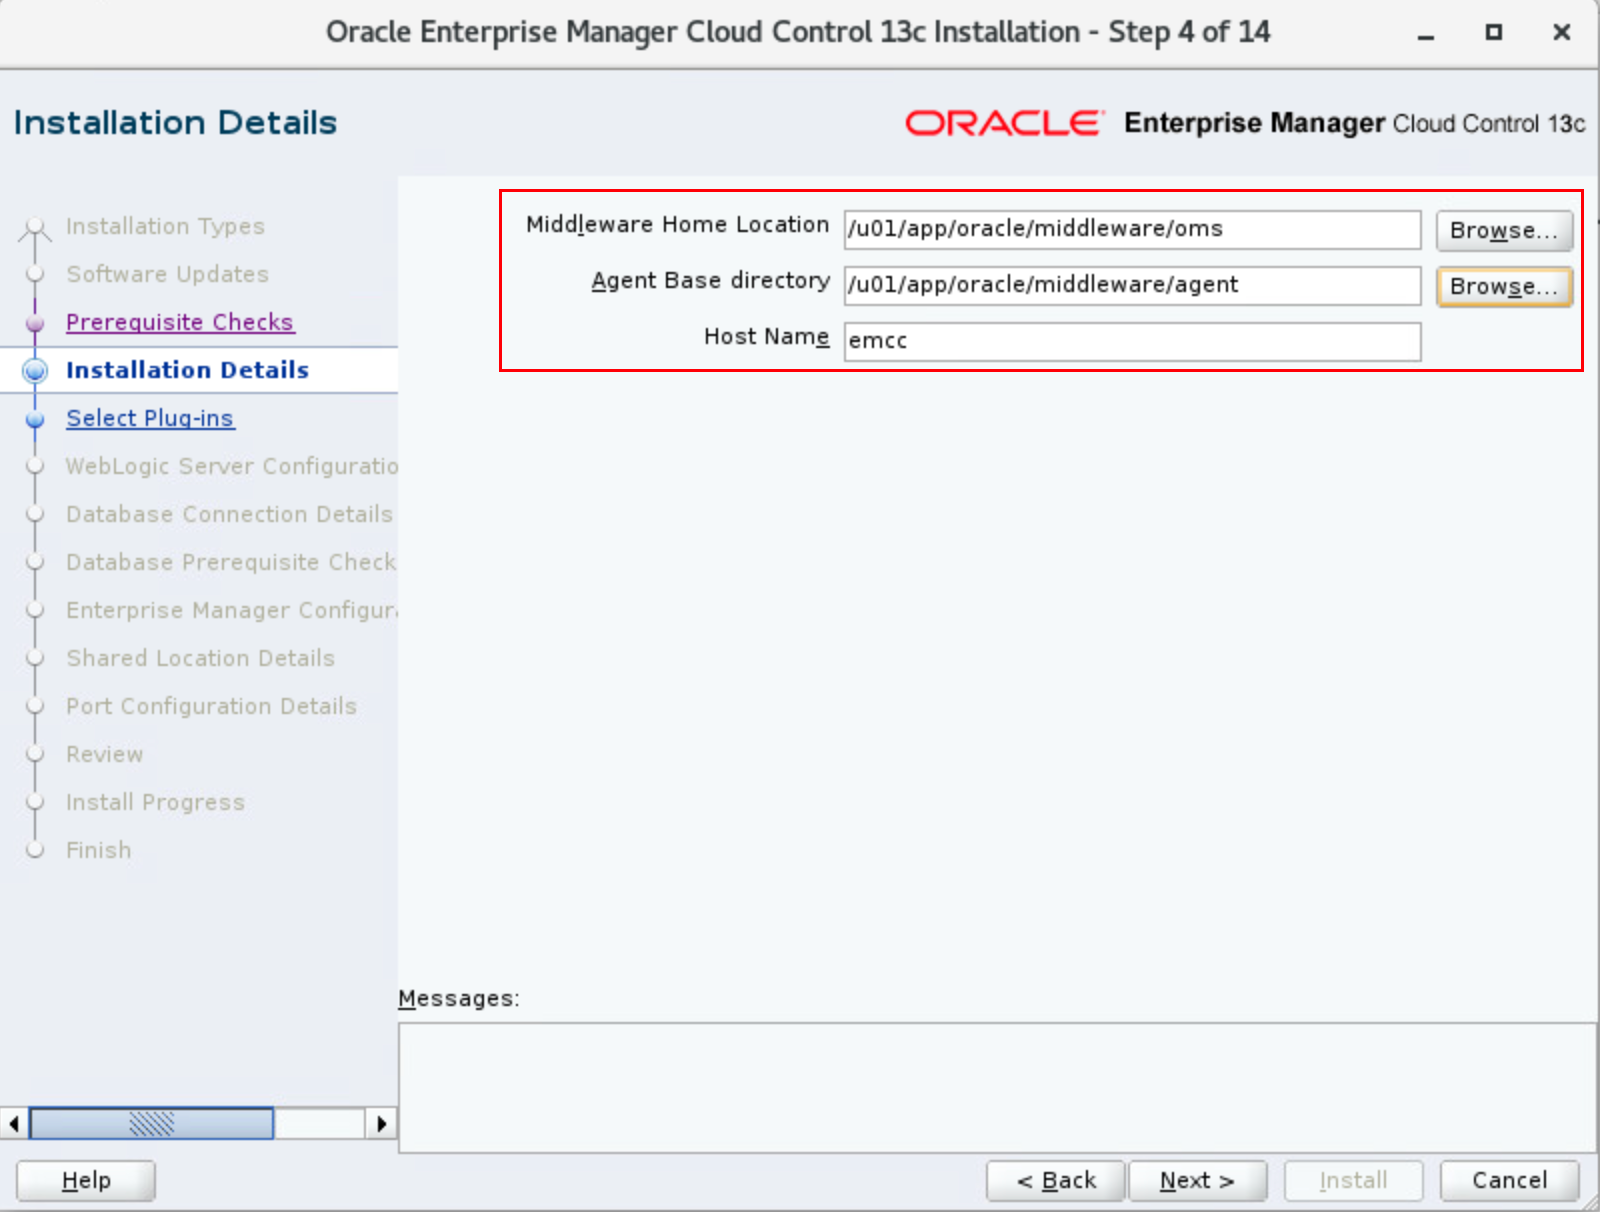This screenshot has width=1600, height=1212.
Task: Click the Installation Details step bullet icon
Action: pos(35,371)
